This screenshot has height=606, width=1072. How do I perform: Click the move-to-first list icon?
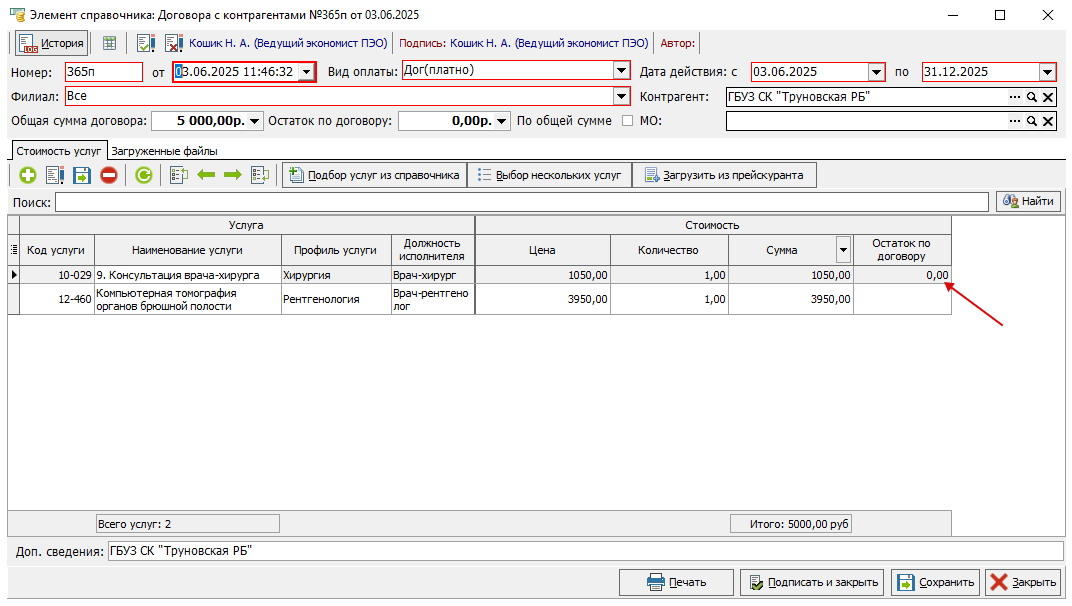click(x=179, y=175)
